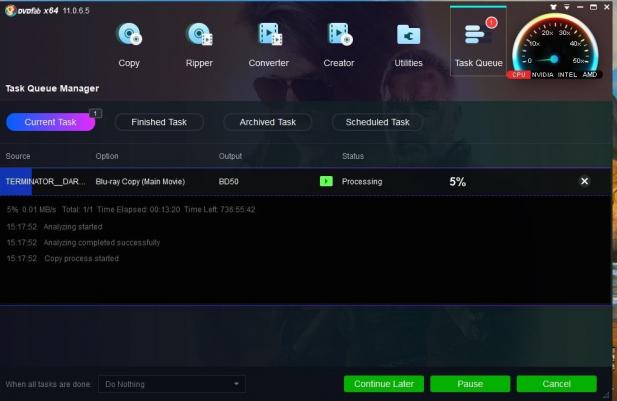Select the AMD acceleration indicator
Screen dimensions: 617x401
(x=589, y=74)
